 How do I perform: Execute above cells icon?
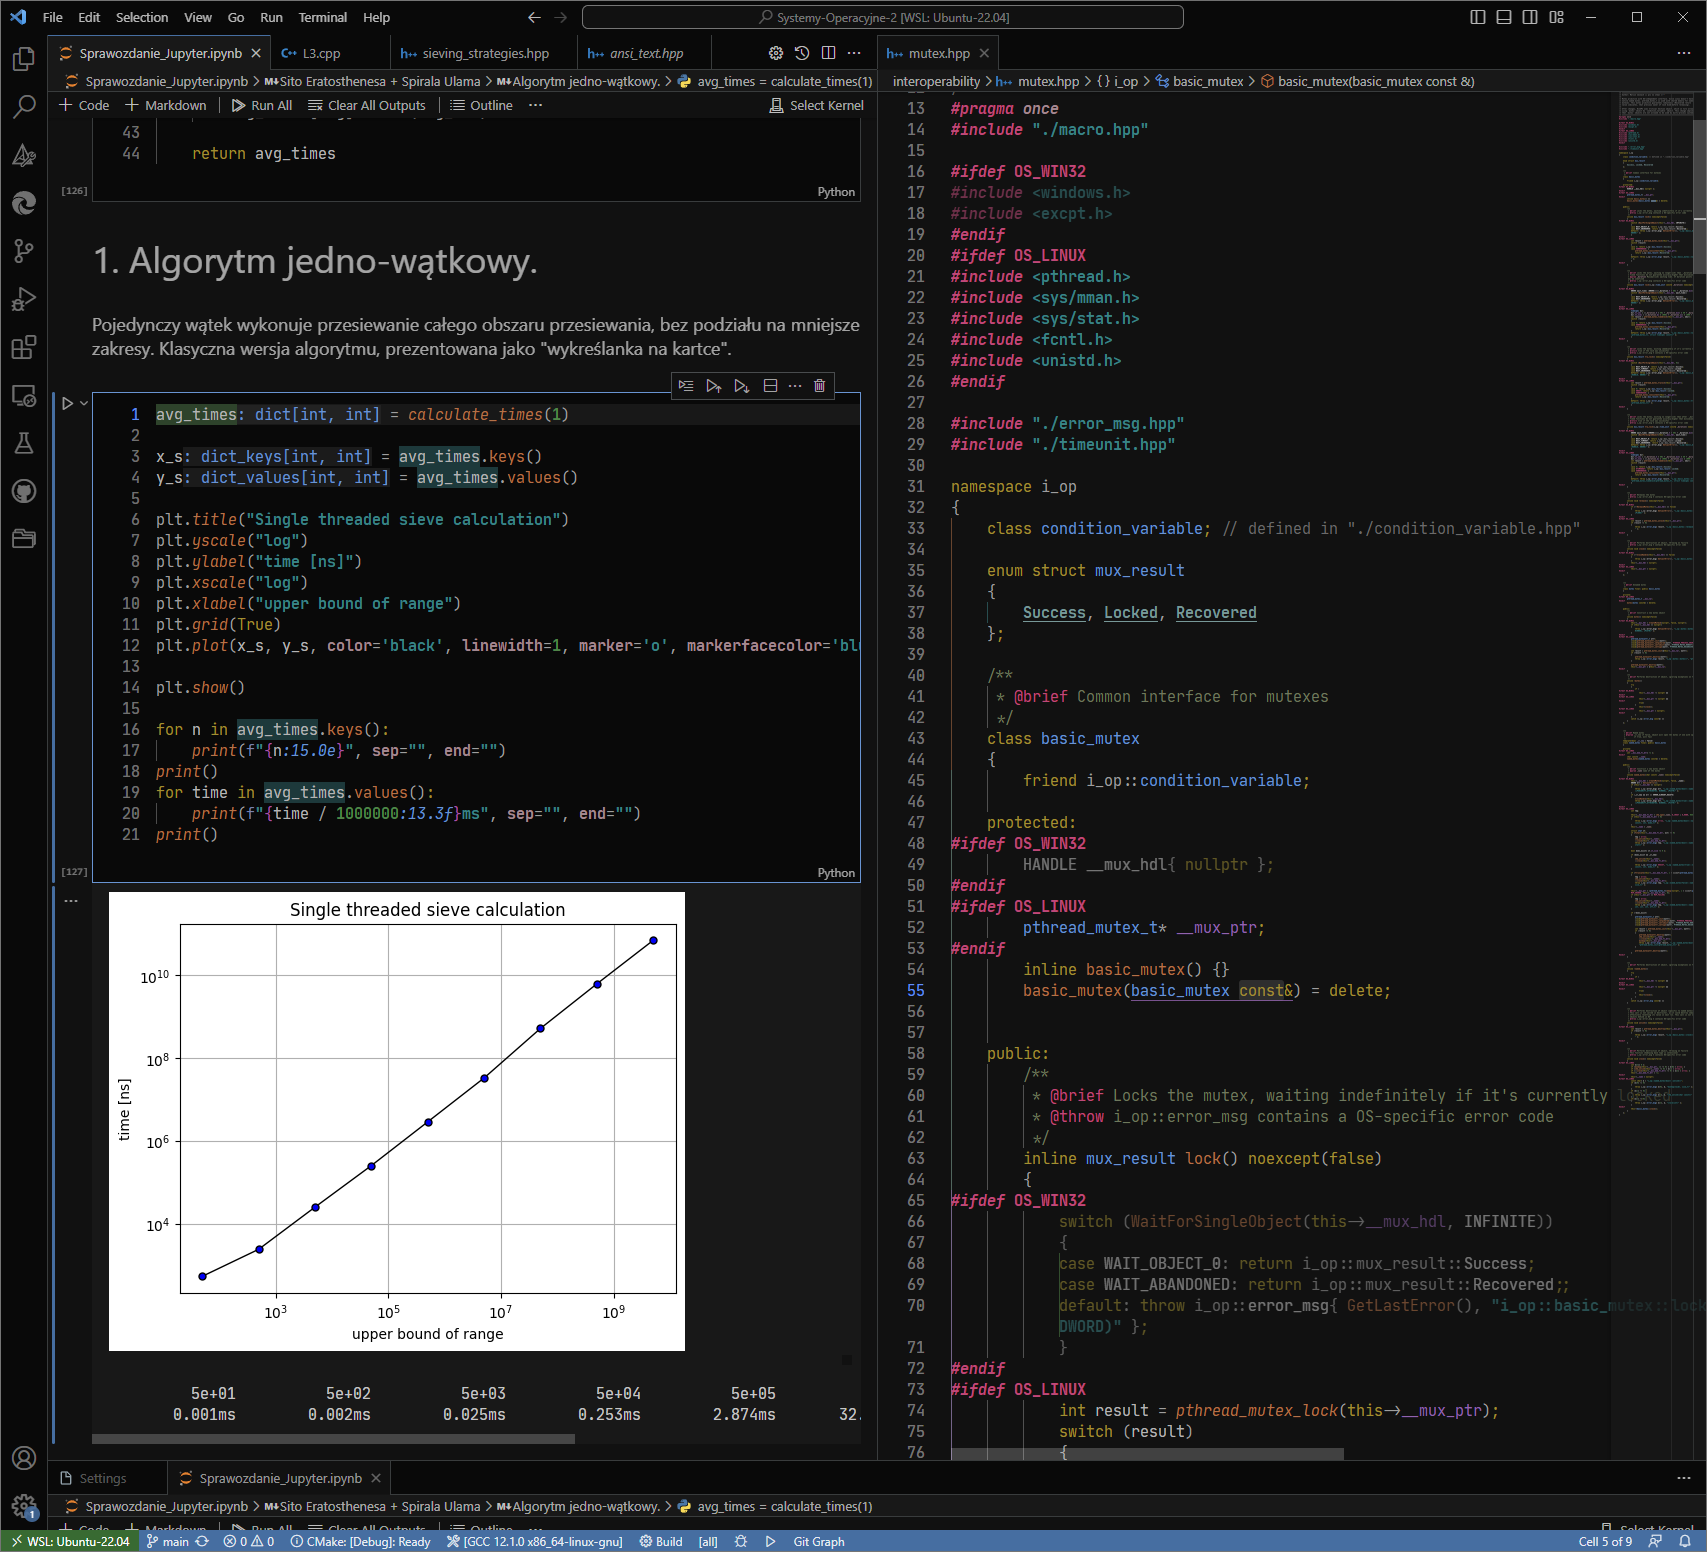(713, 385)
